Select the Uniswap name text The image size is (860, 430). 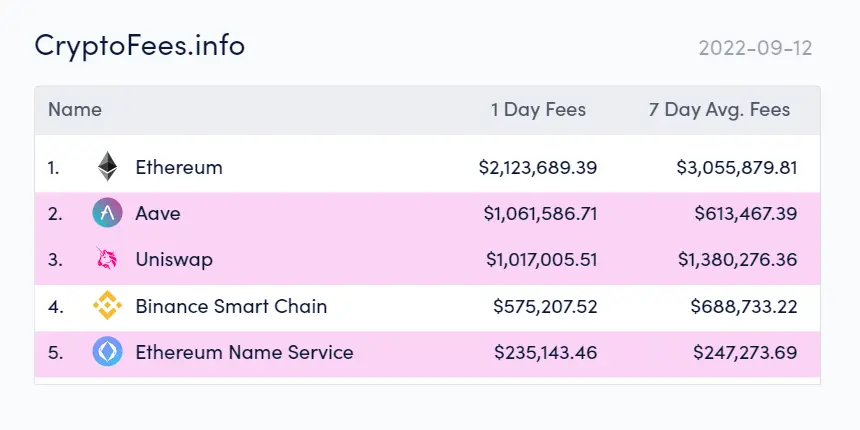174,259
